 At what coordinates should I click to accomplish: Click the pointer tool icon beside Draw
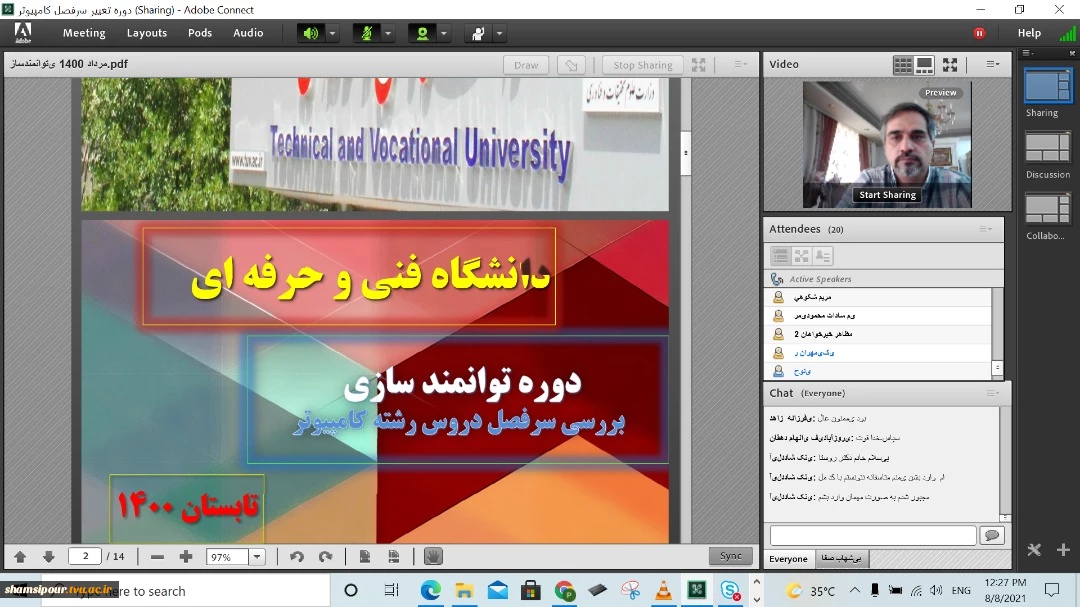pos(571,65)
